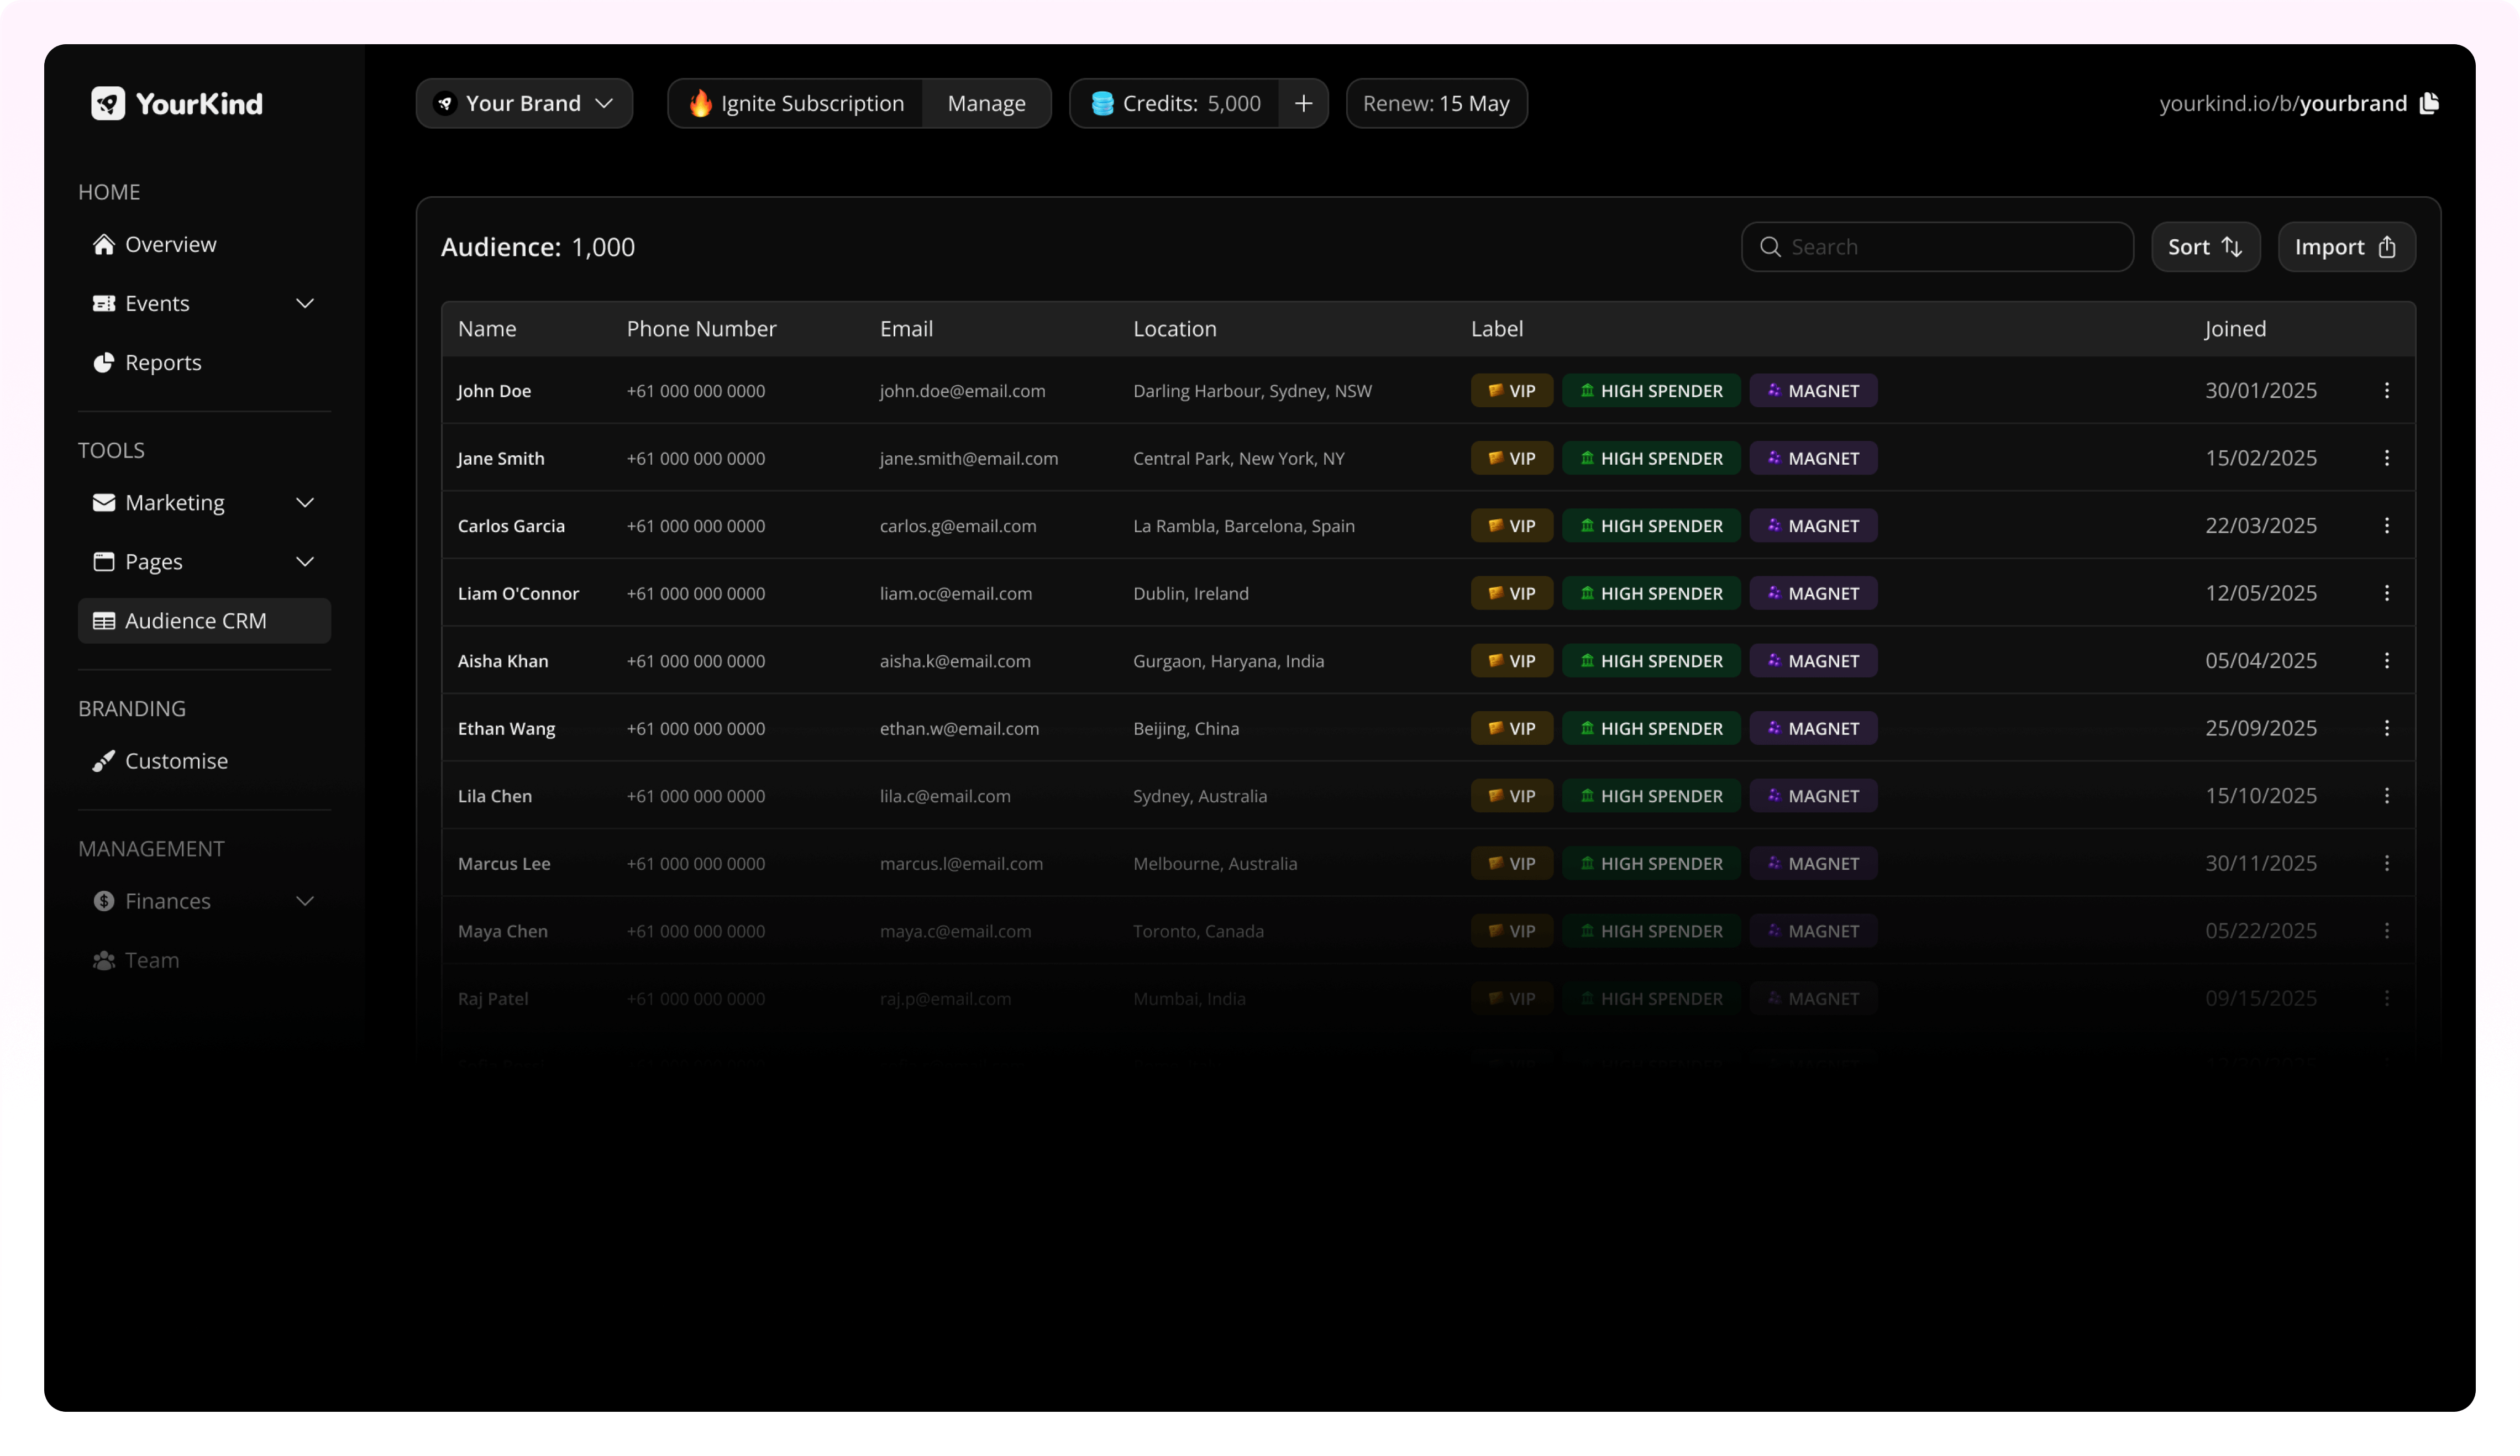
Task: Click inside the Search field
Action: pos(1930,247)
